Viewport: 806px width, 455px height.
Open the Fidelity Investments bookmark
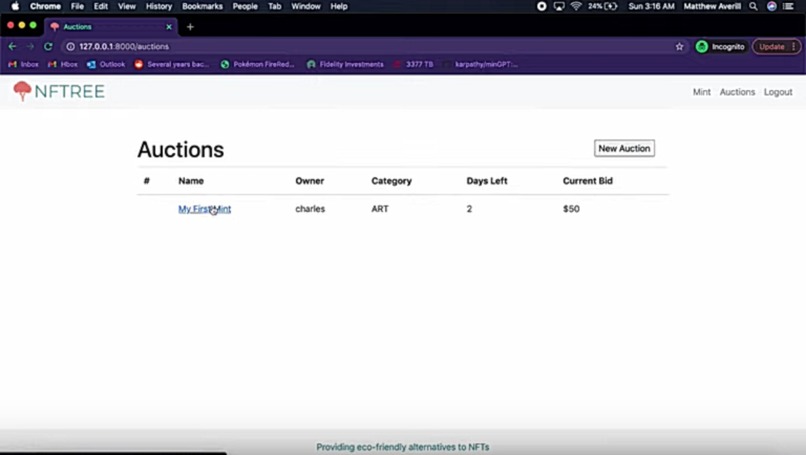click(x=345, y=64)
